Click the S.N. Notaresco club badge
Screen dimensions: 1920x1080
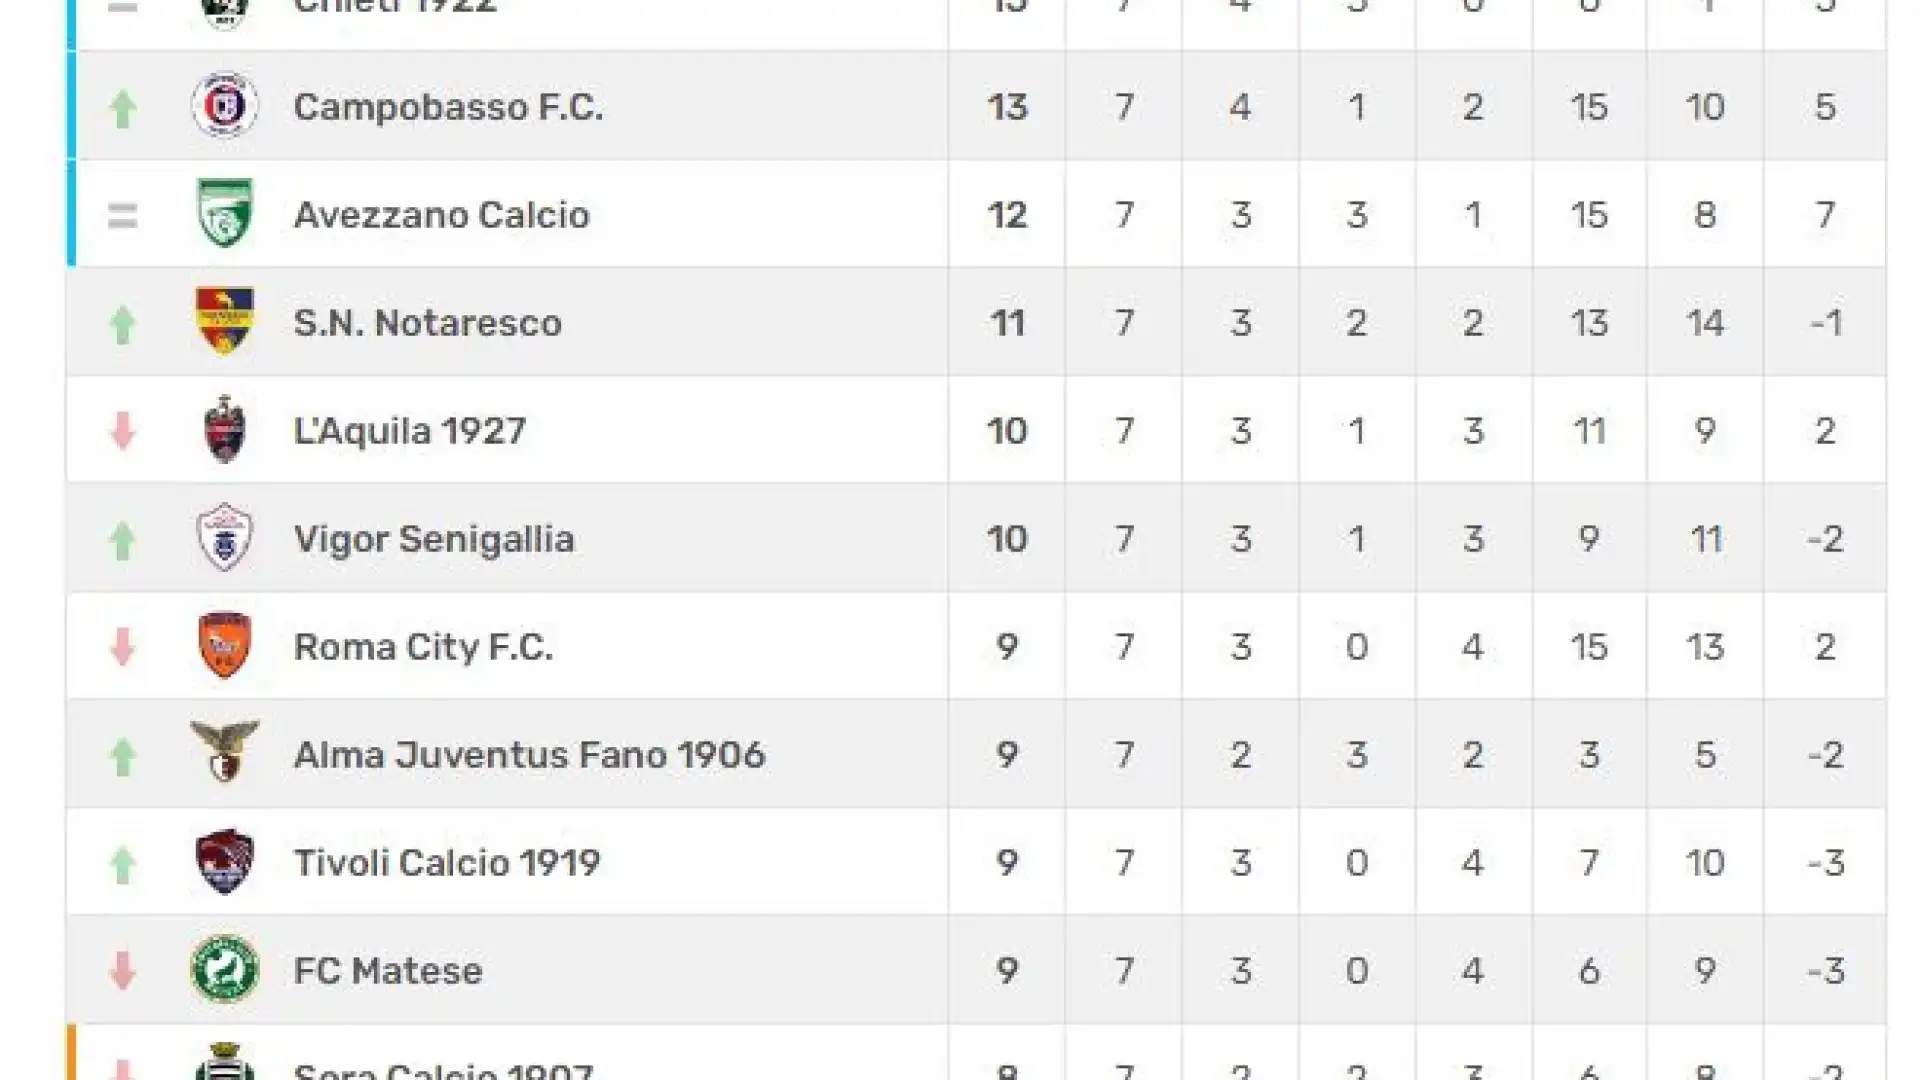pos(225,321)
